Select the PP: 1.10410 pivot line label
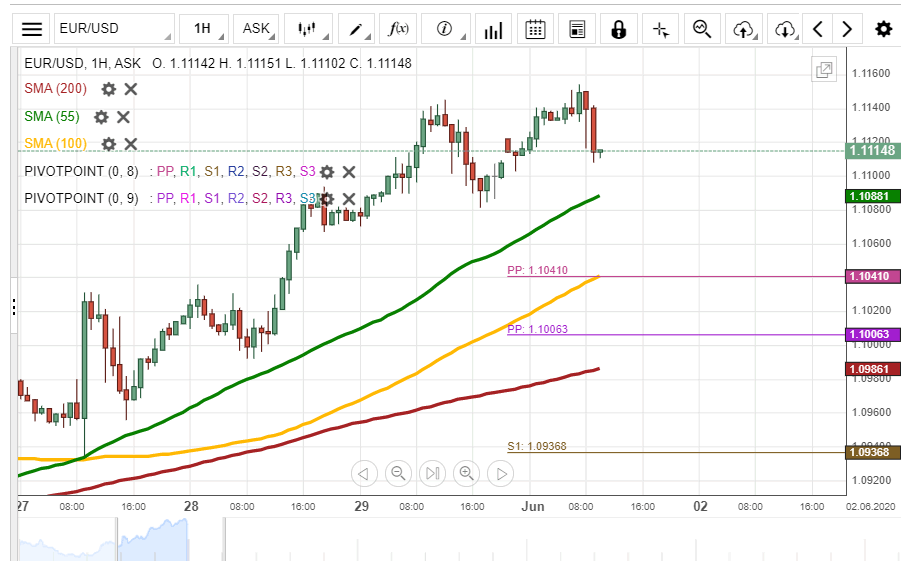 pyautogui.click(x=537, y=270)
